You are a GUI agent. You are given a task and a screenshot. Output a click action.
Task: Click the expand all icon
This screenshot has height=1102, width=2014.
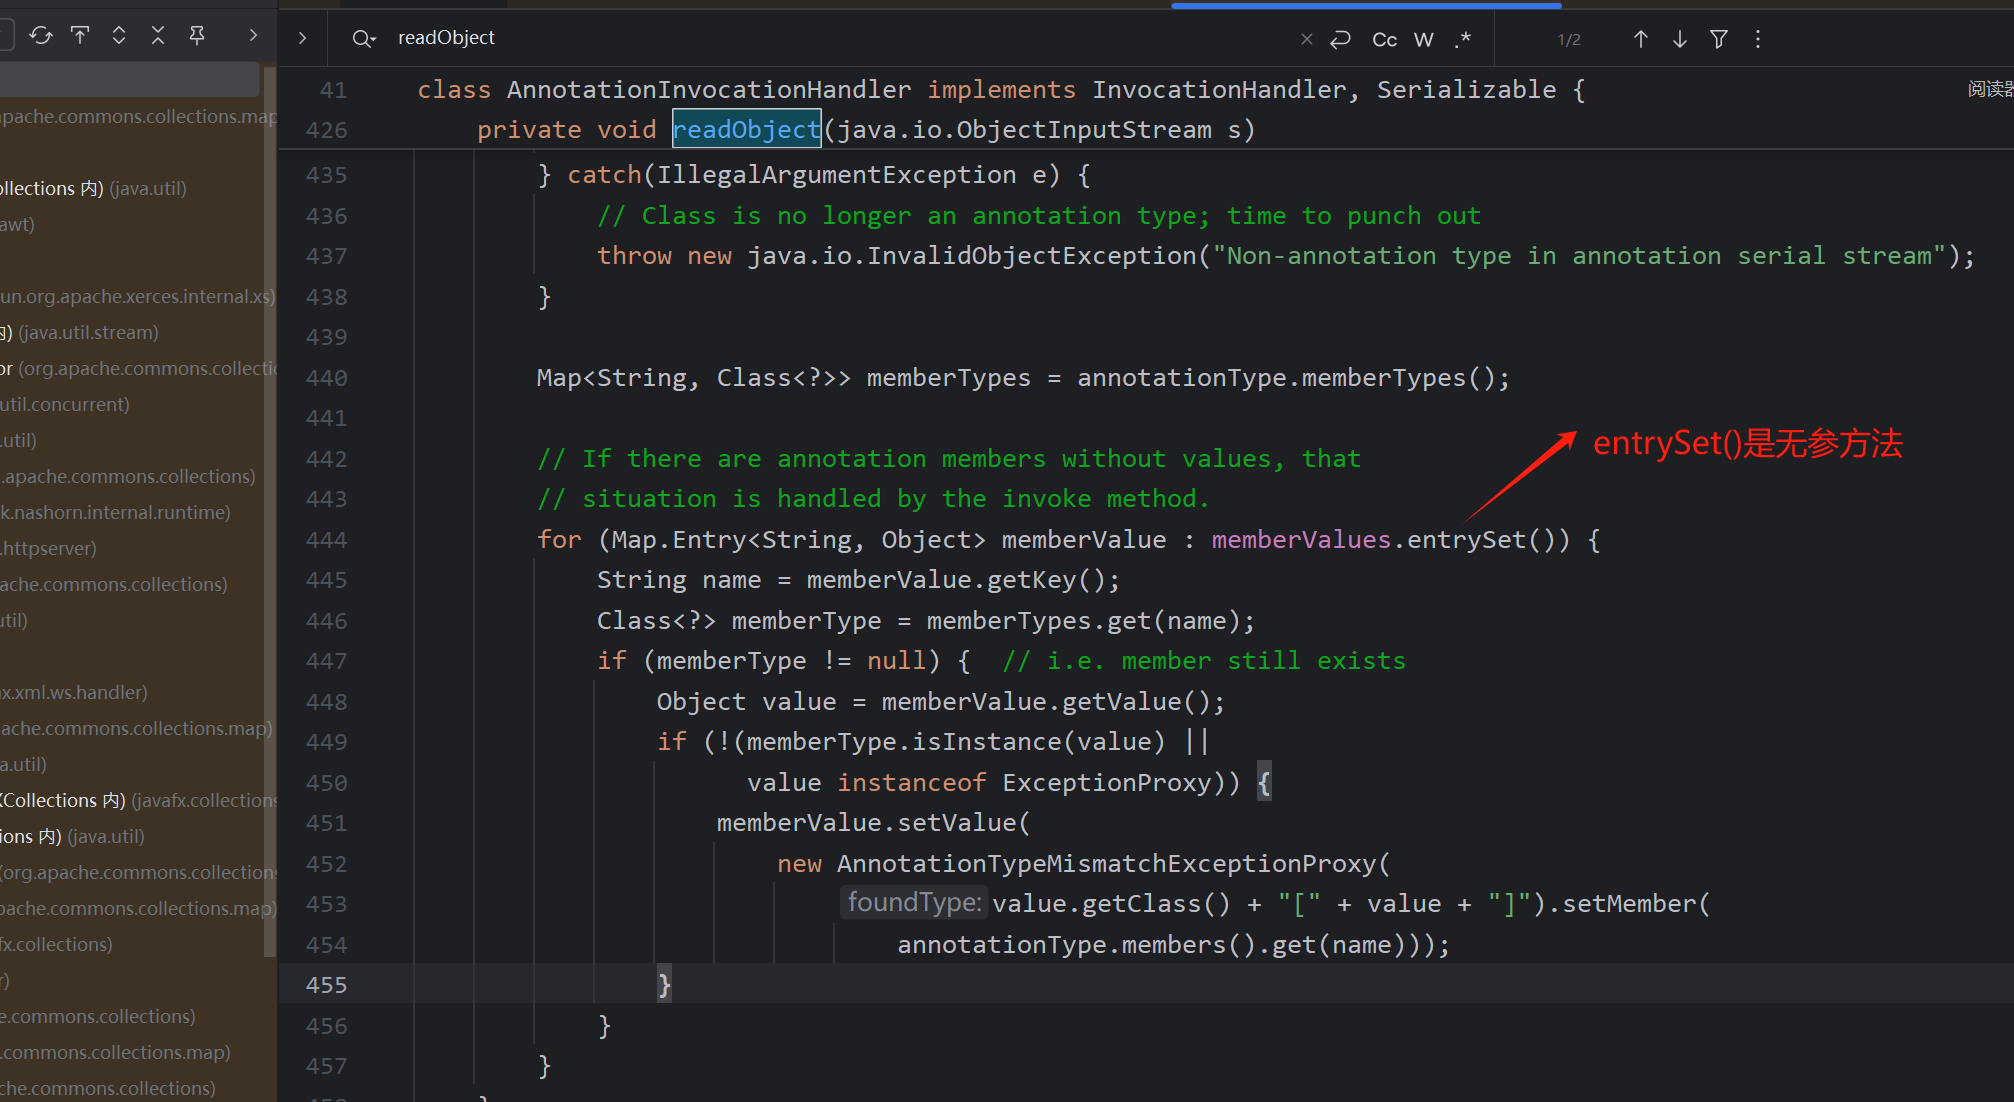point(119,36)
